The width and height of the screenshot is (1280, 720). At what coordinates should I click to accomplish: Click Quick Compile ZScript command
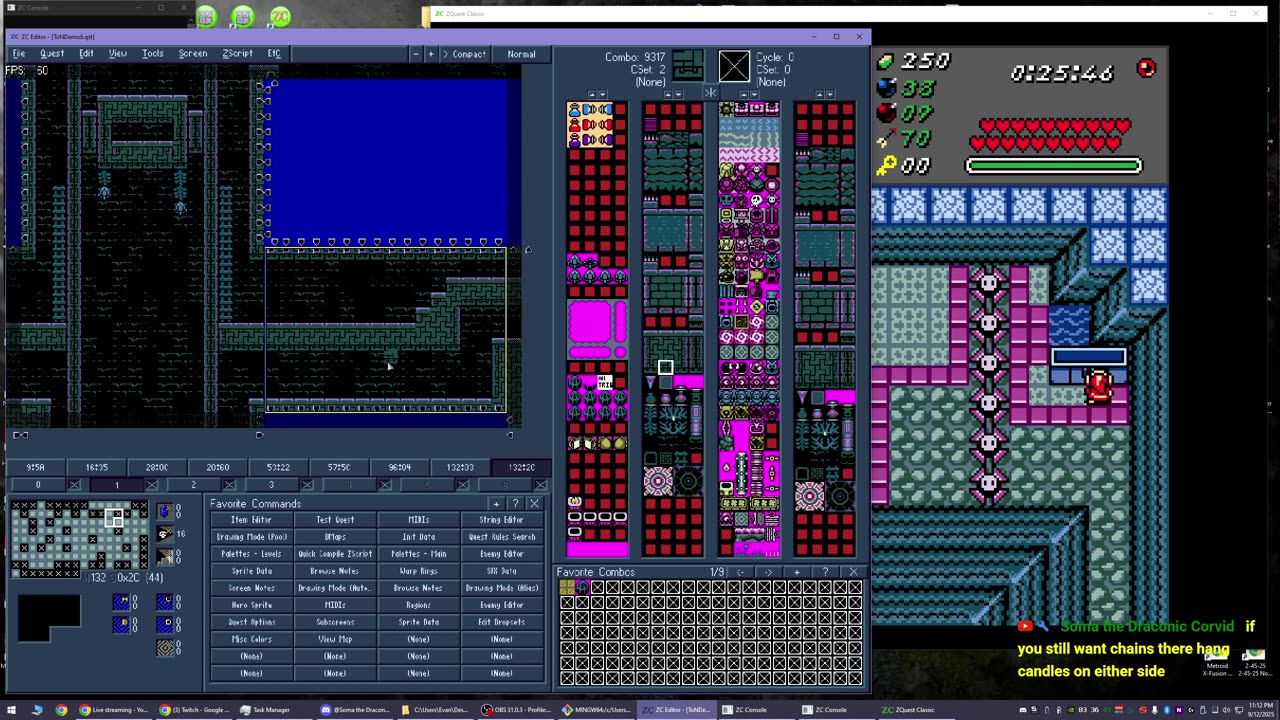click(x=335, y=554)
